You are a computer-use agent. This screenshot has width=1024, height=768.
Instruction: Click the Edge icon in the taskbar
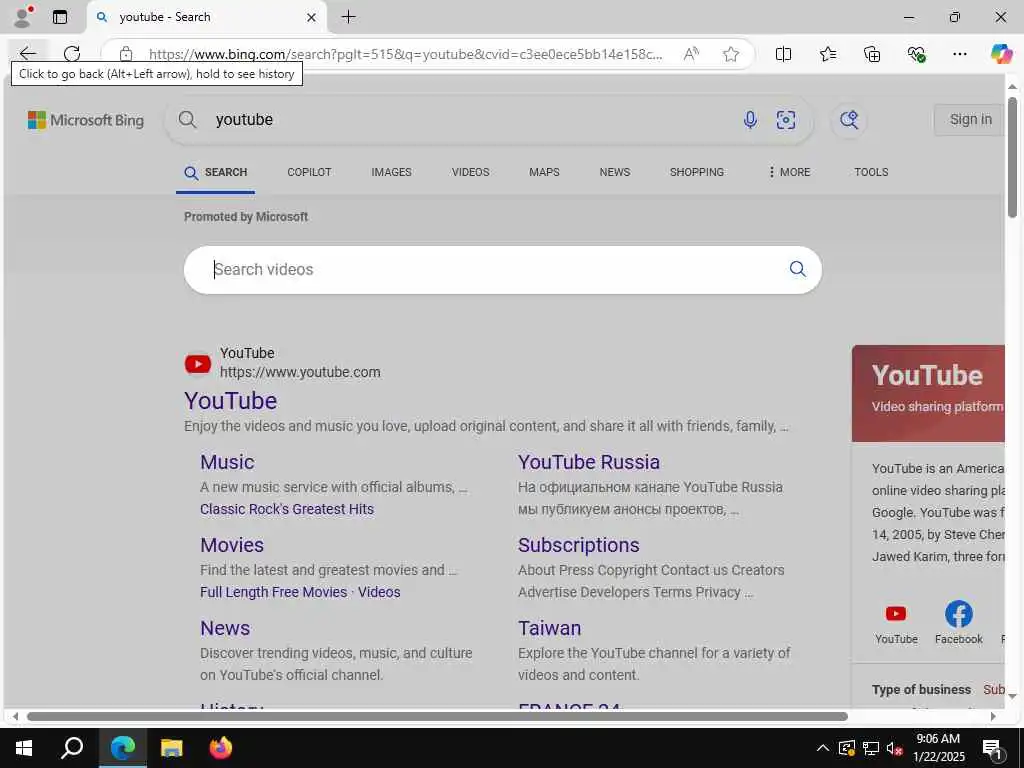point(122,748)
